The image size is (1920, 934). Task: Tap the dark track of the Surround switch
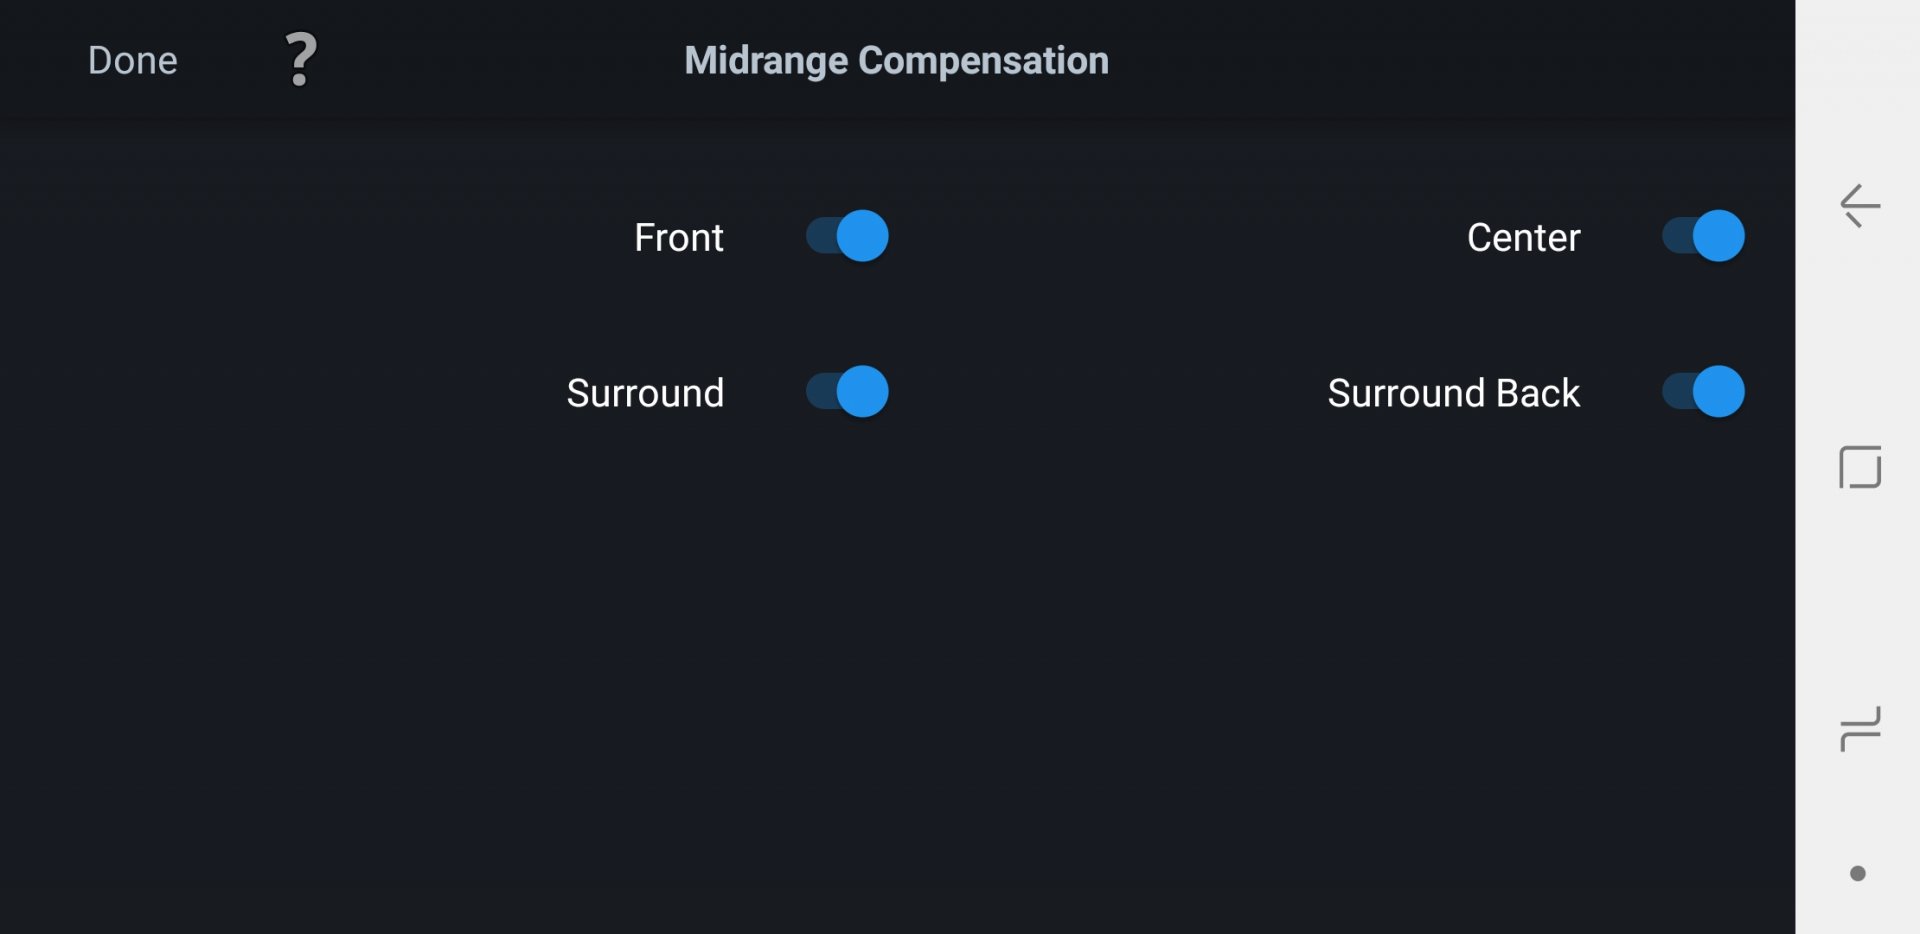pos(820,392)
